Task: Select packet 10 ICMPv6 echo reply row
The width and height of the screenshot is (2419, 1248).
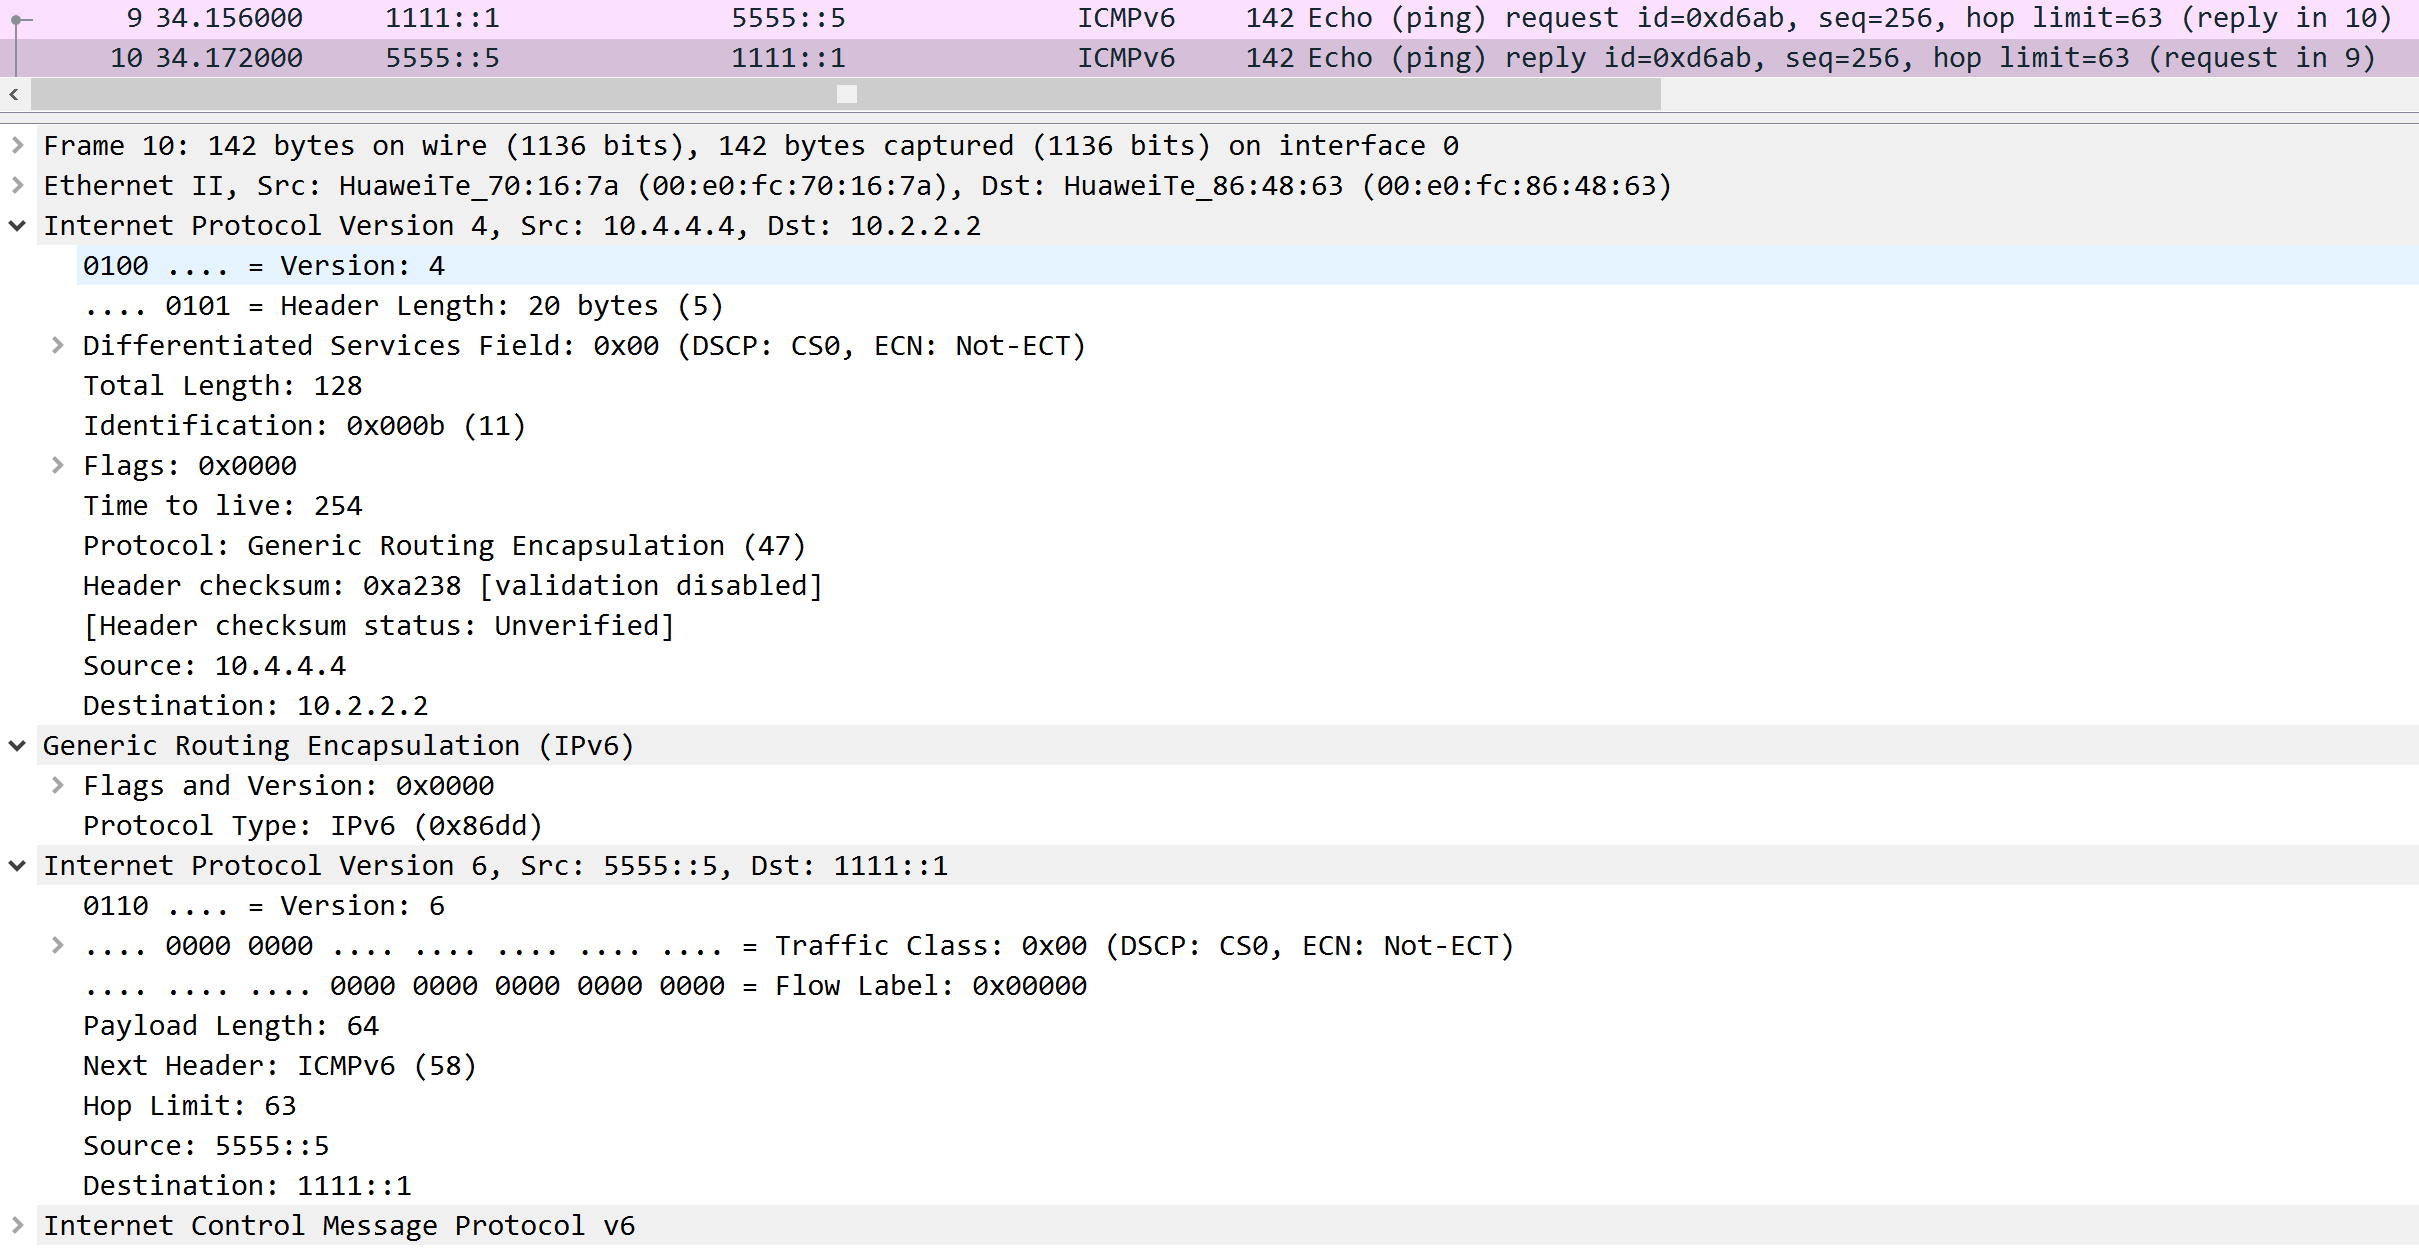Action: (1200, 58)
